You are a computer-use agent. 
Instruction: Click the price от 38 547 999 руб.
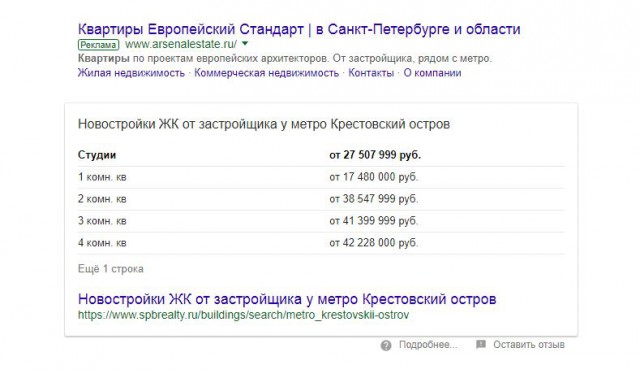click(x=374, y=199)
